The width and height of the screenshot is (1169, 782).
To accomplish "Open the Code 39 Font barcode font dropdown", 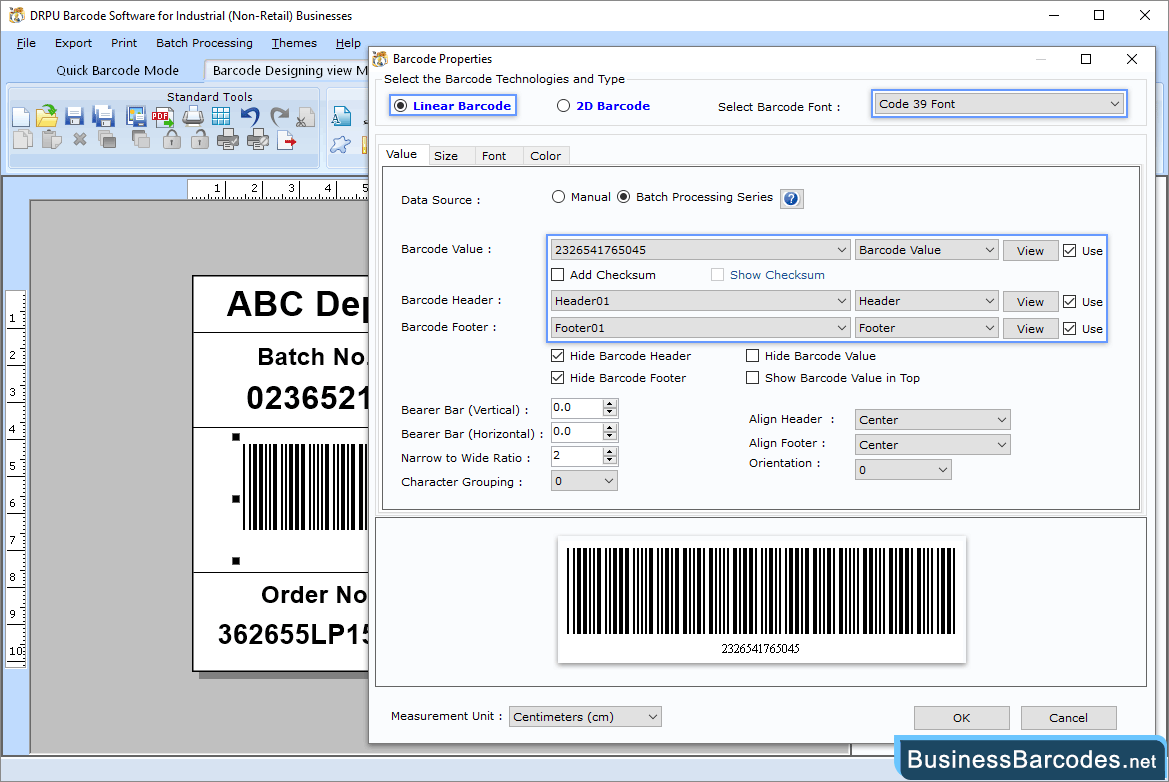I will pos(999,104).
